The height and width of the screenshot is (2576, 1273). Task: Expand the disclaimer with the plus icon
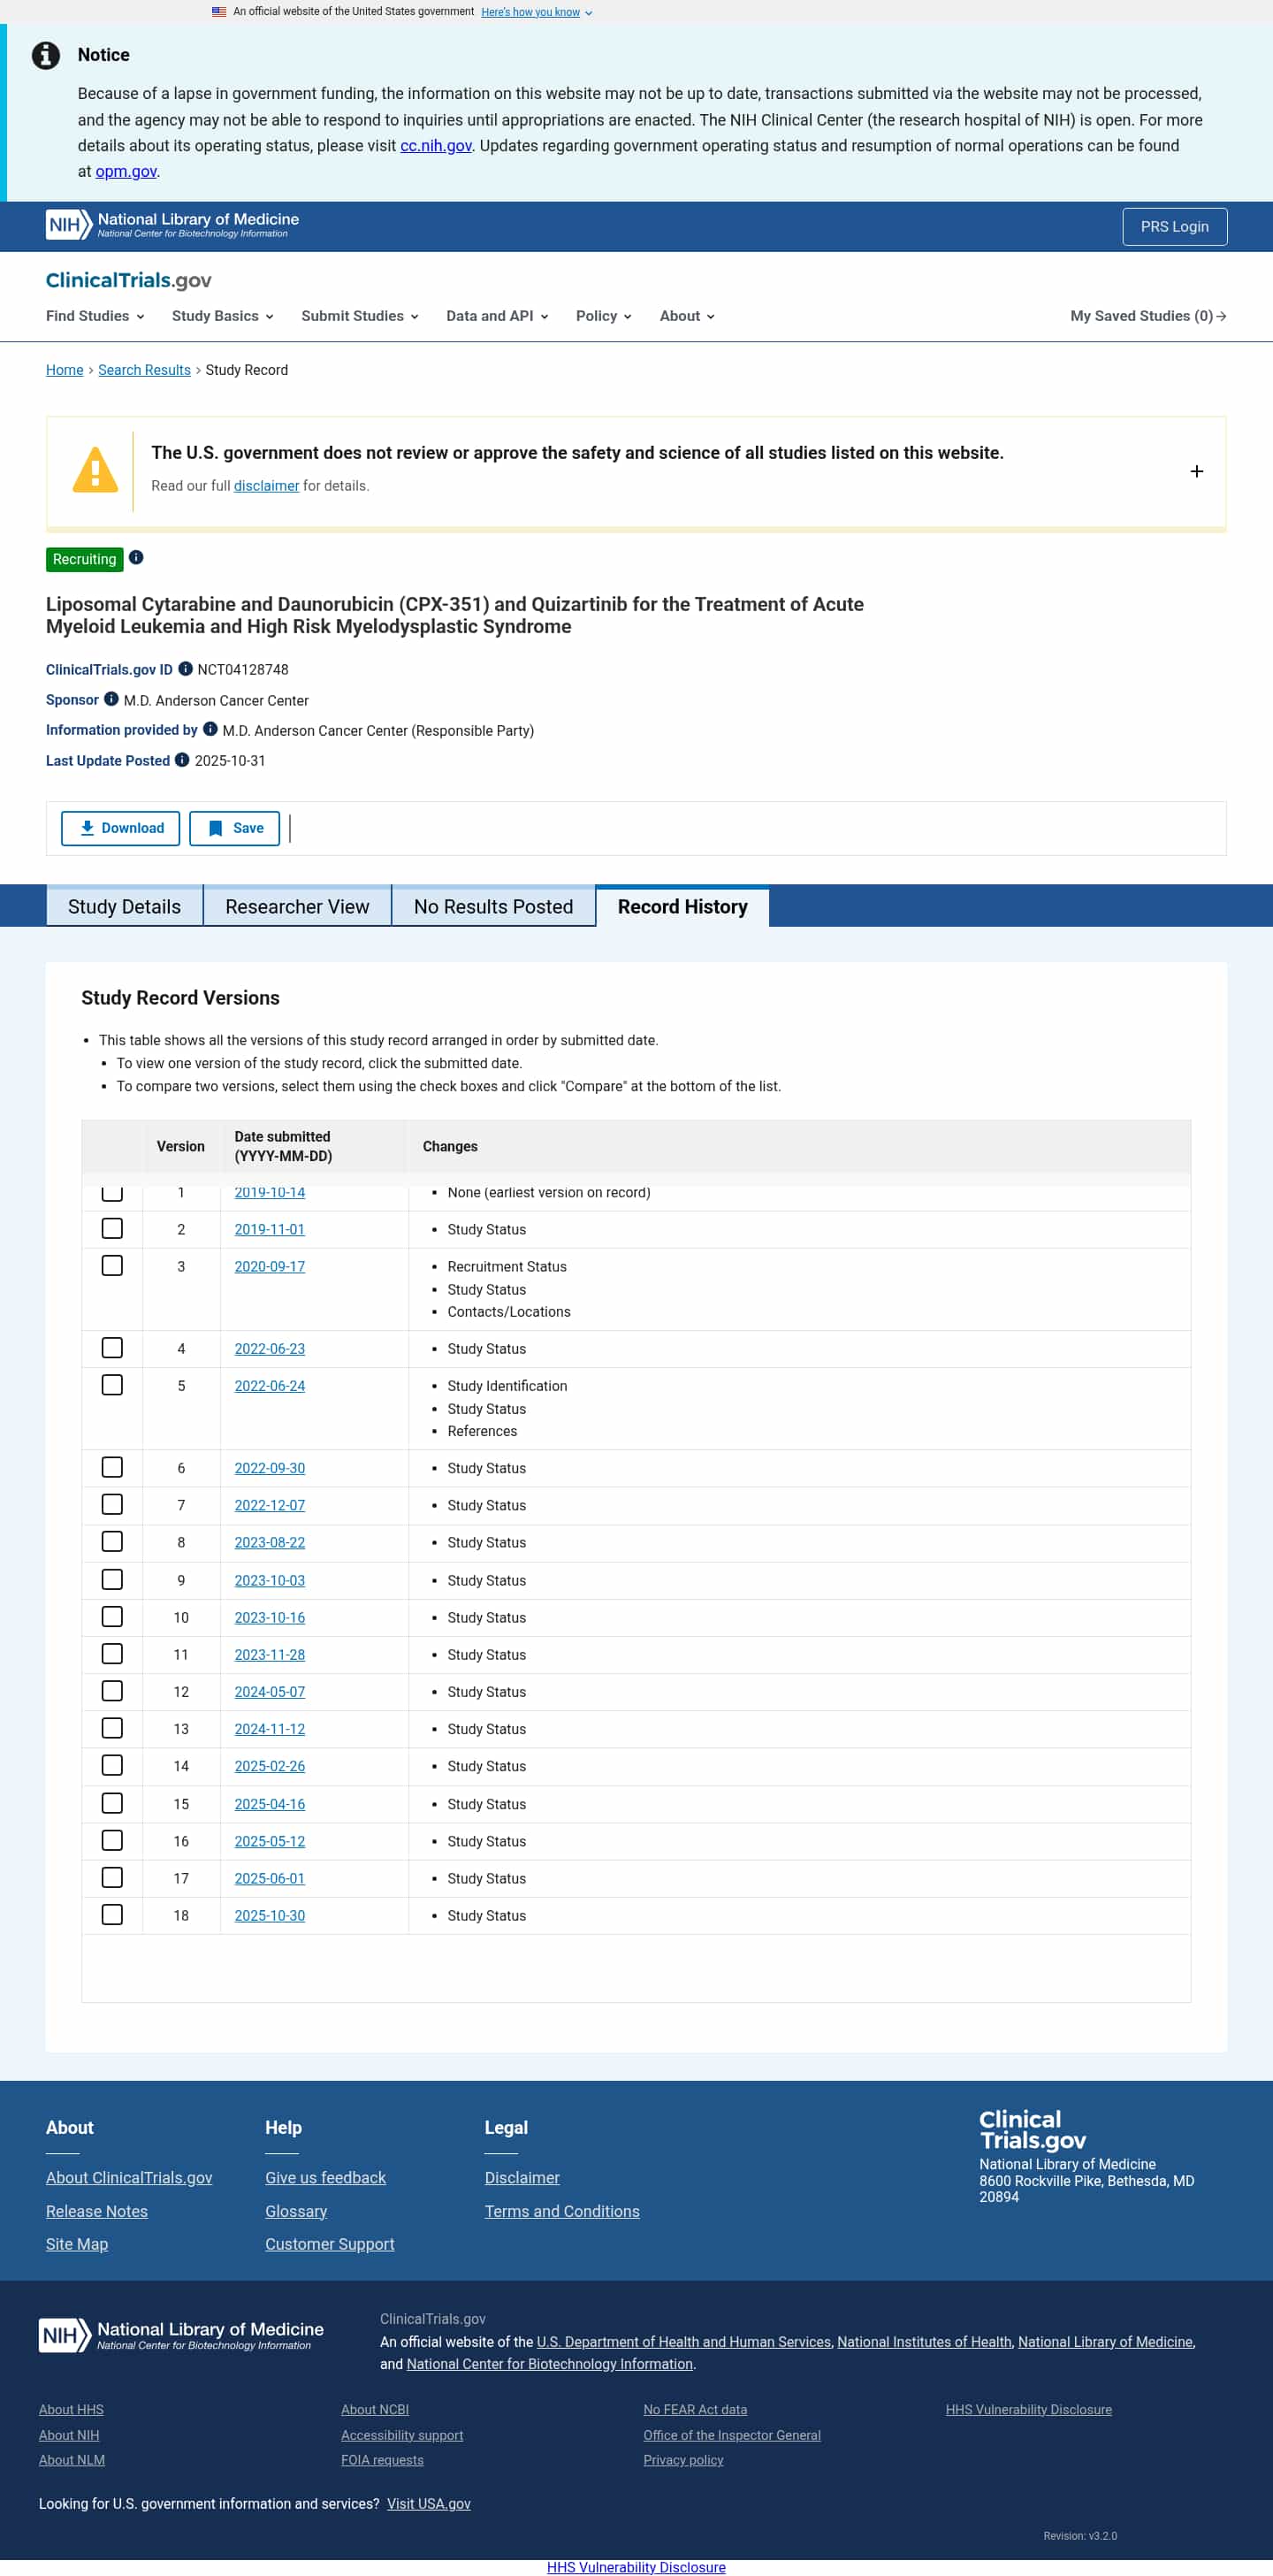click(x=1196, y=471)
